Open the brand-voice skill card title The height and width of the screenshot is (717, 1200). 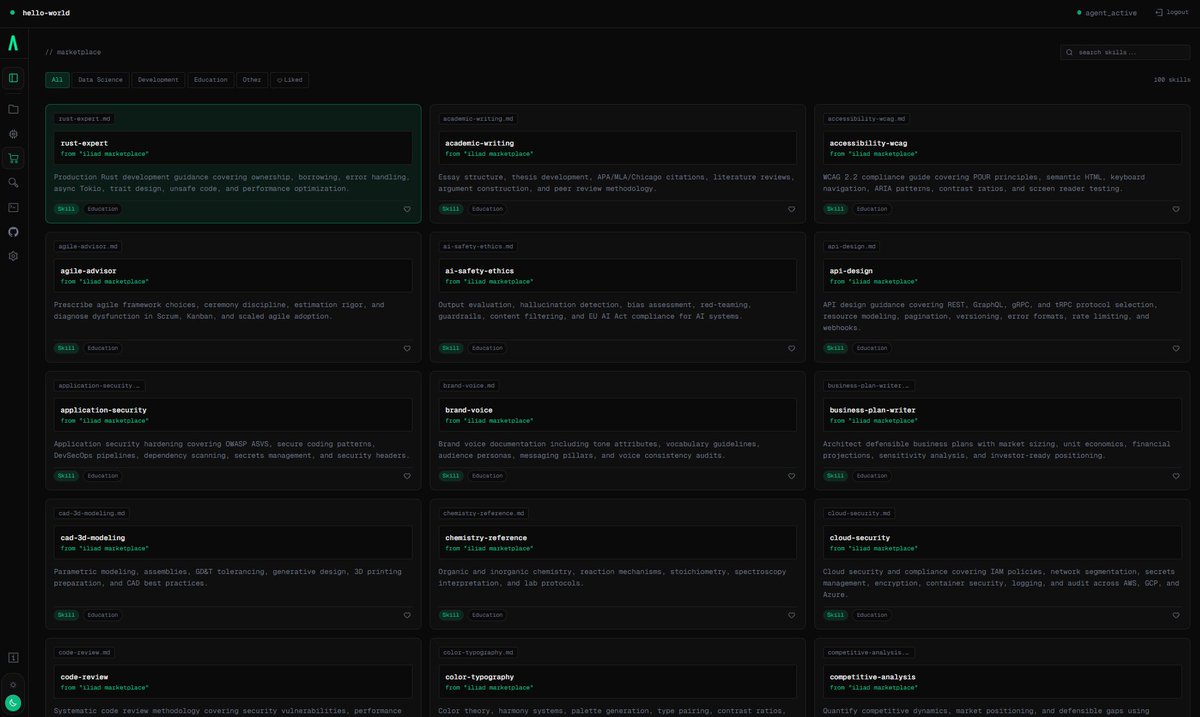pyautogui.click(x=469, y=409)
